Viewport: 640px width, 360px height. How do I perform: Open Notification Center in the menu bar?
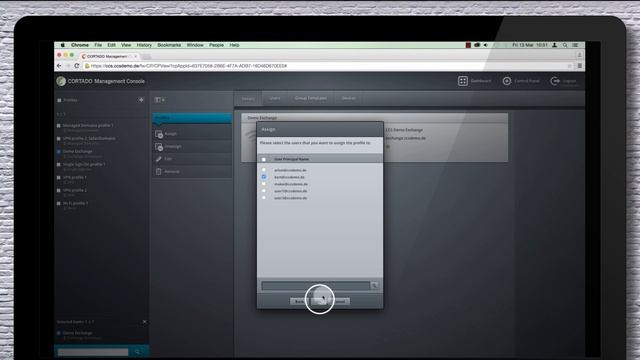point(575,45)
